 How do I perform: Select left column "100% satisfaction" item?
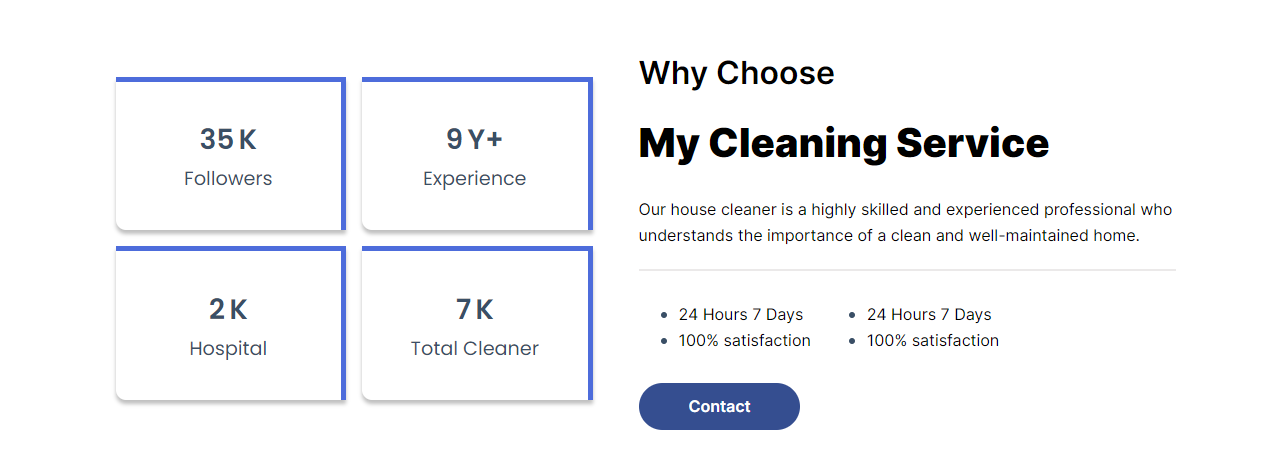tap(745, 341)
